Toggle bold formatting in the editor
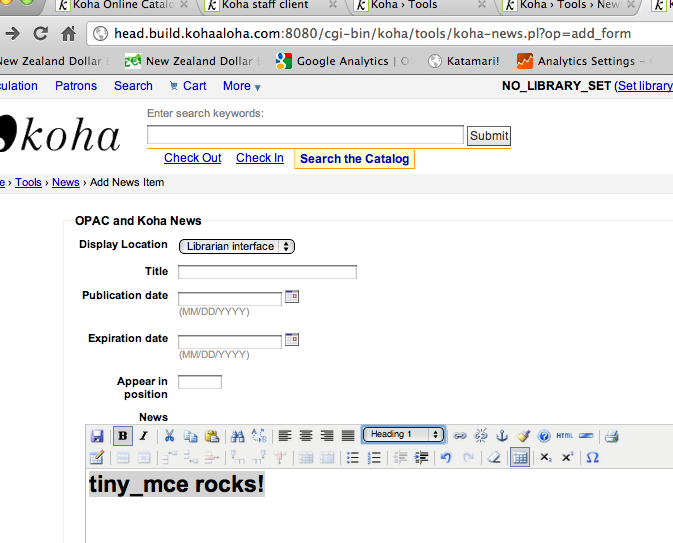The image size is (673, 543). 122,436
